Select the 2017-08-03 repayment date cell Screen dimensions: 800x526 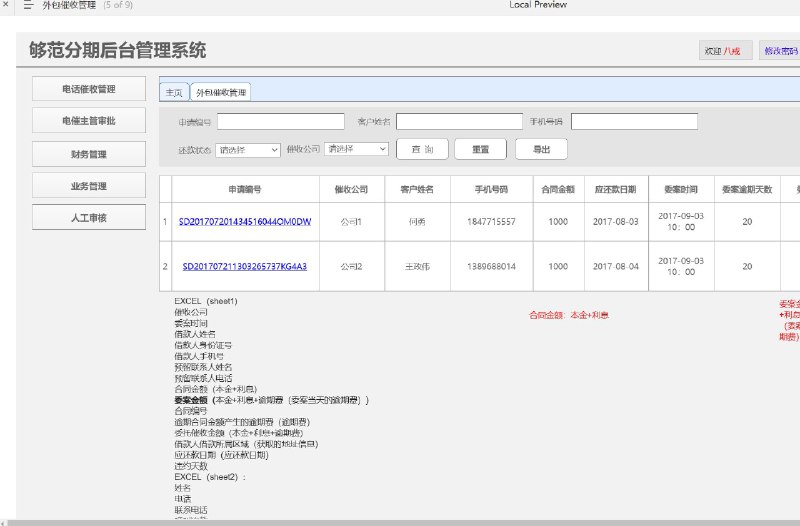616,221
